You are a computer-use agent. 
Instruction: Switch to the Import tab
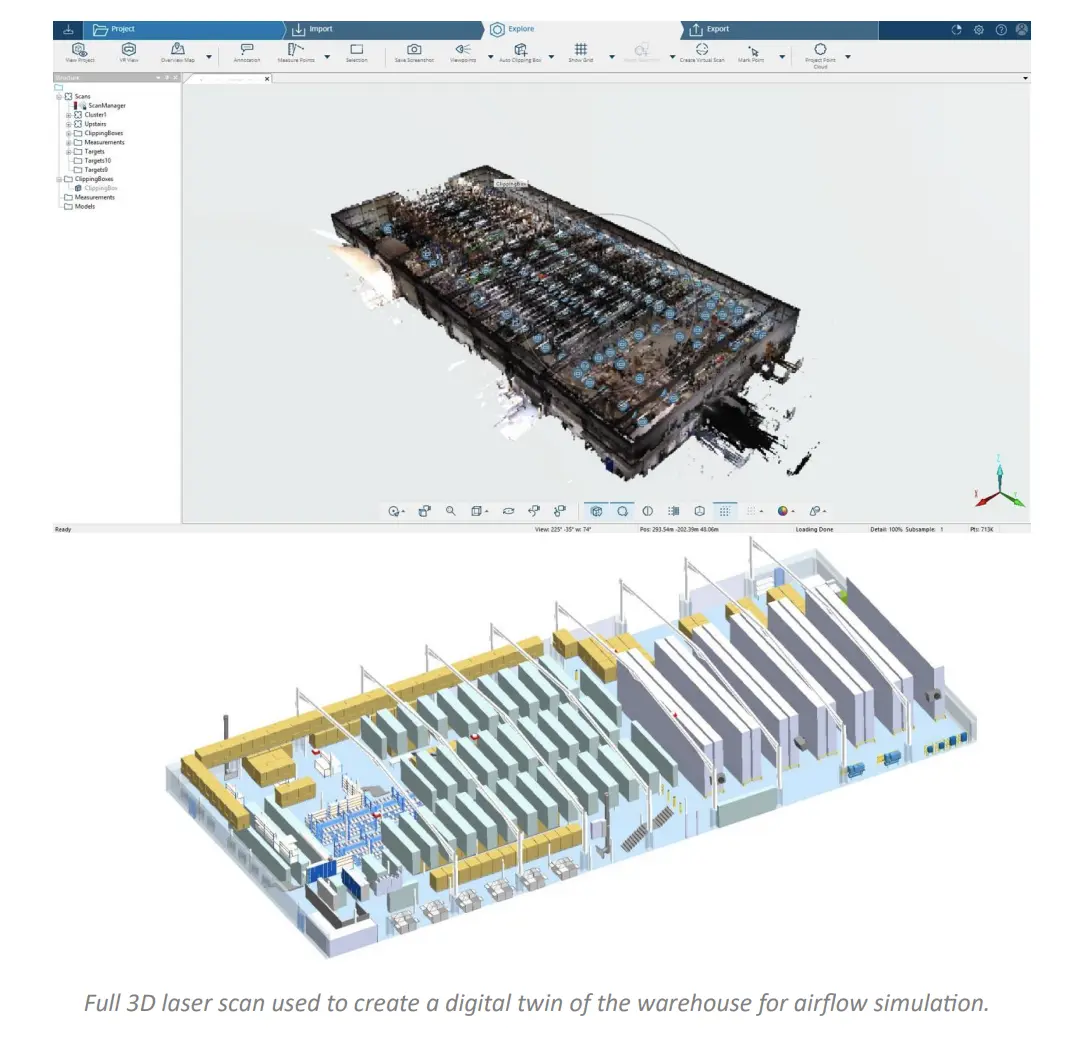(318, 29)
